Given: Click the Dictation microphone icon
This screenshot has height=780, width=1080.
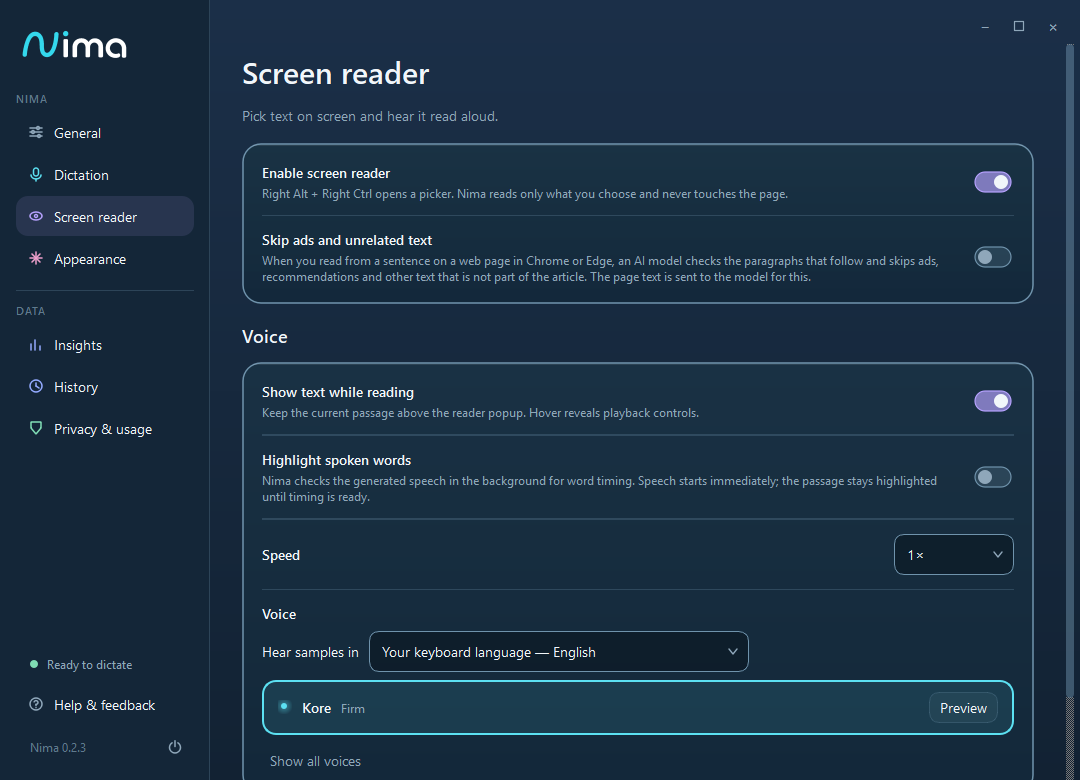Looking at the screenshot, I should [x=36, y=174].
